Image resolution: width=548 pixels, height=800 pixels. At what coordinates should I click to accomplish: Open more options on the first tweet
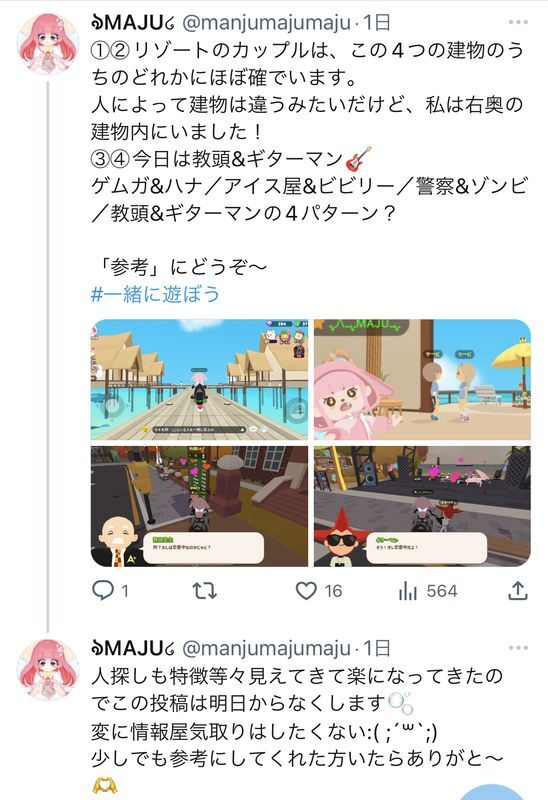[518, 22]
